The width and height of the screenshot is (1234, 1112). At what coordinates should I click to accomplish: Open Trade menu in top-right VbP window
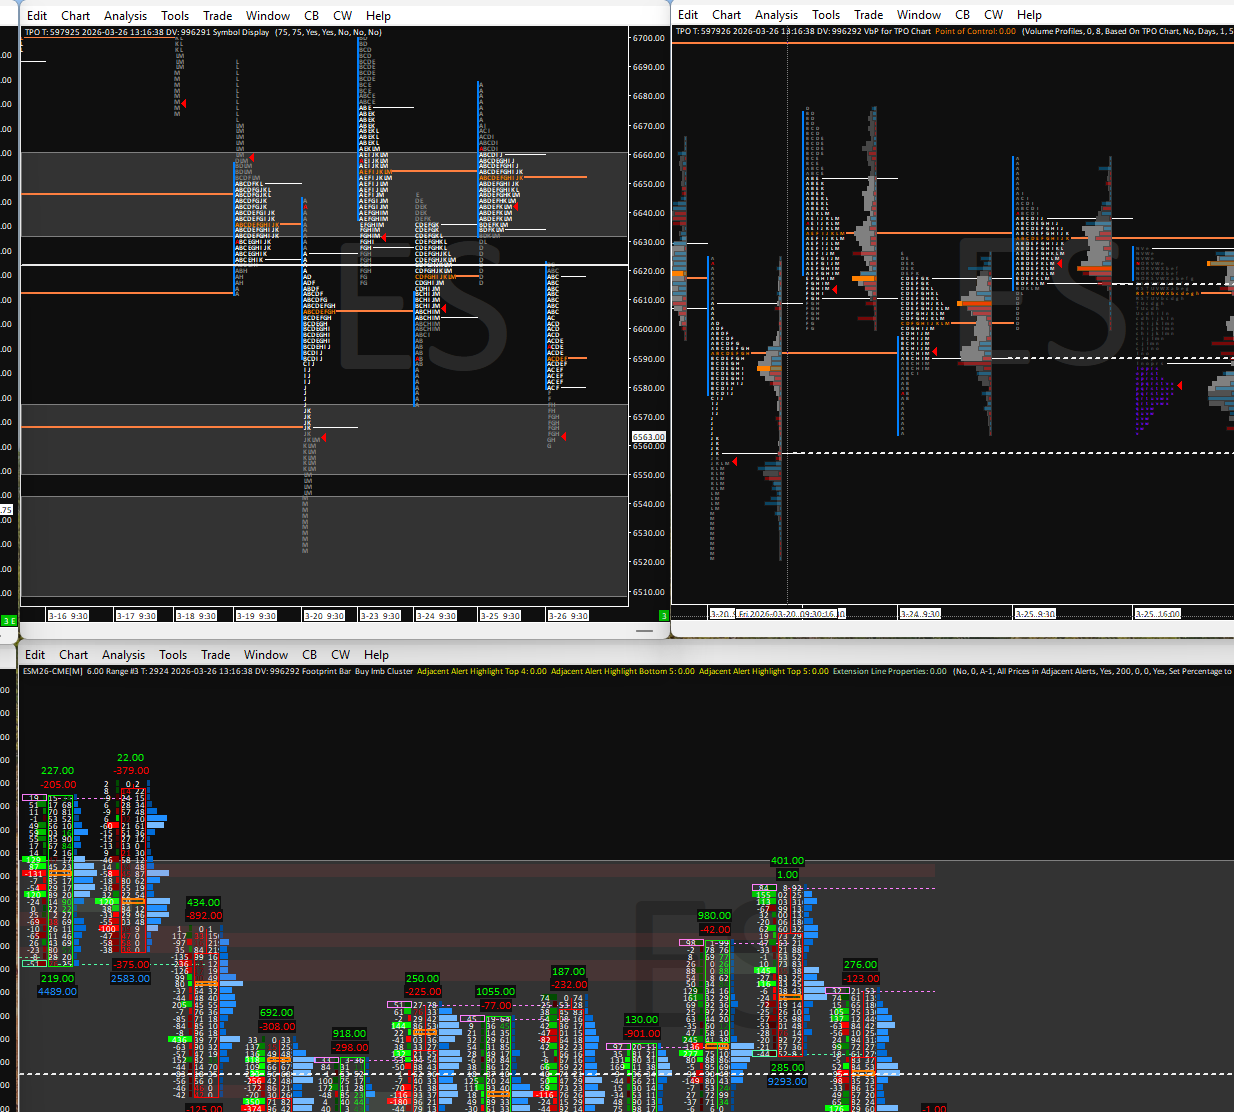tap(868, 14)
